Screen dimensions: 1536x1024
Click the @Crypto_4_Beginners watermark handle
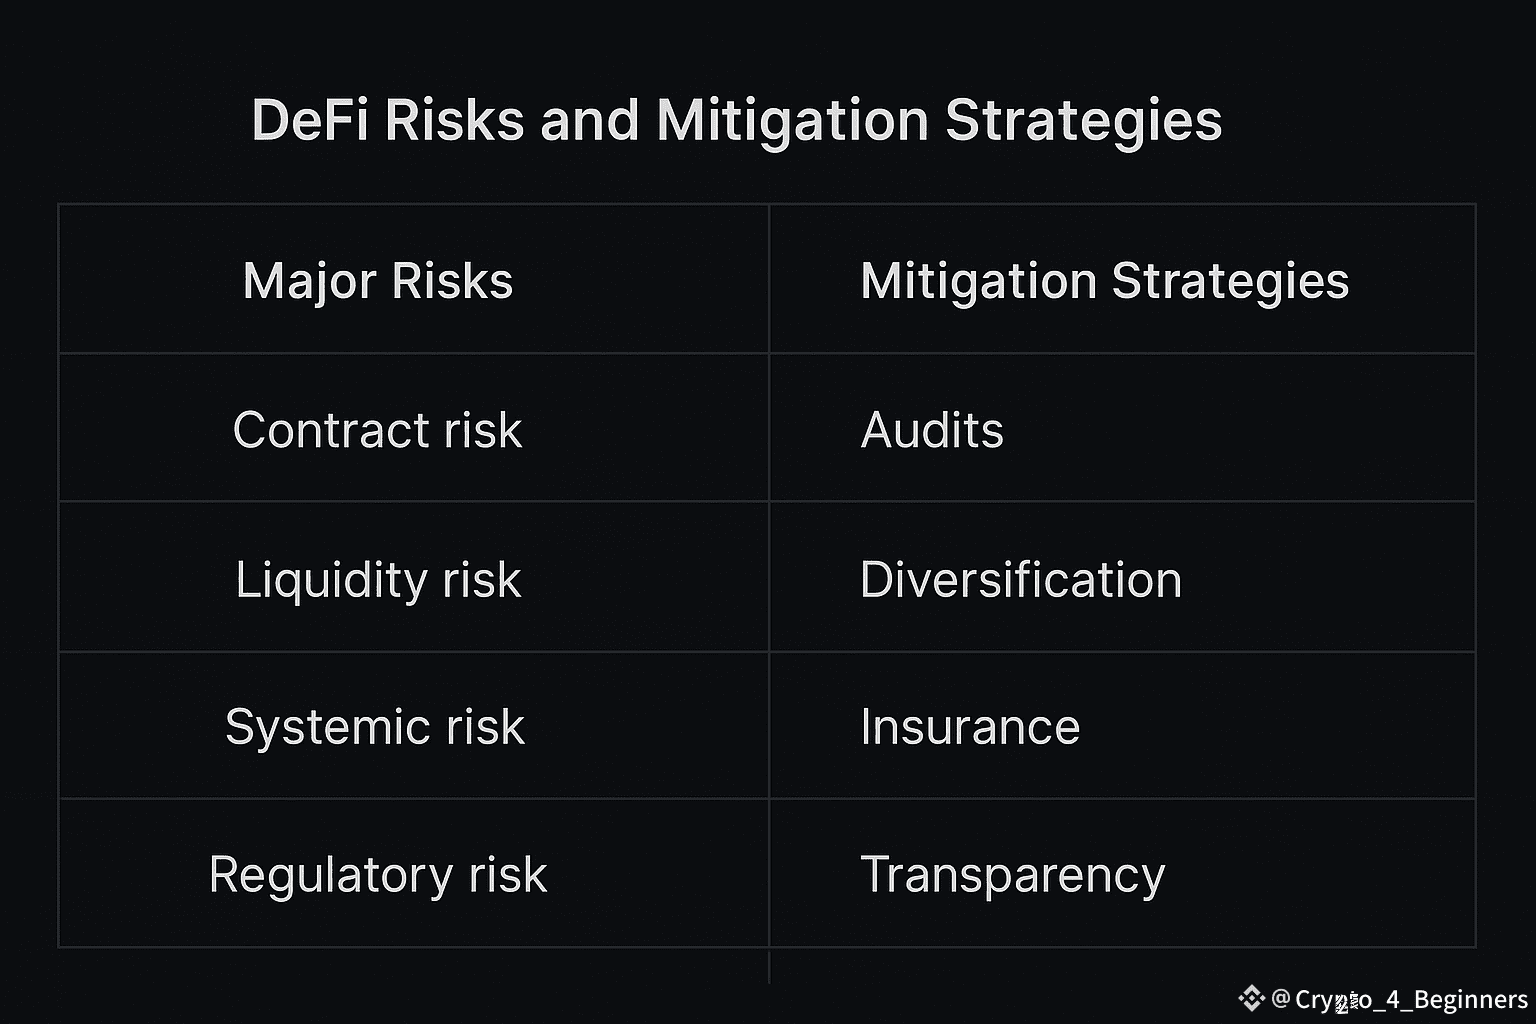[x=1399, y=999]
